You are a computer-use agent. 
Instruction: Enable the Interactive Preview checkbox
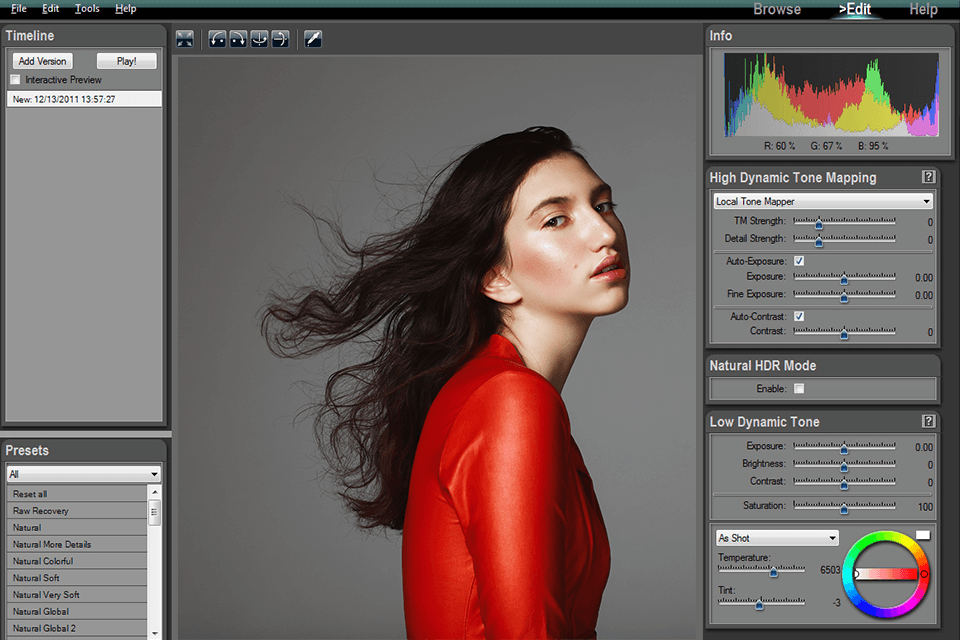click(15, 79)
